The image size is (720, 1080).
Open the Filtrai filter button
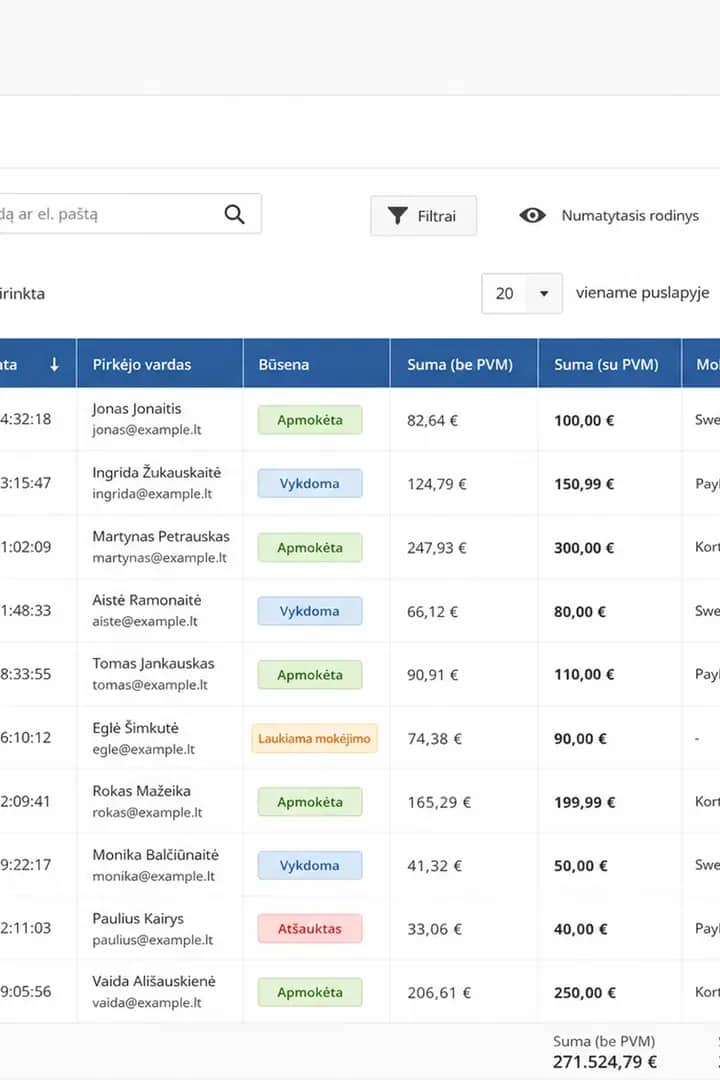[423, 216]
